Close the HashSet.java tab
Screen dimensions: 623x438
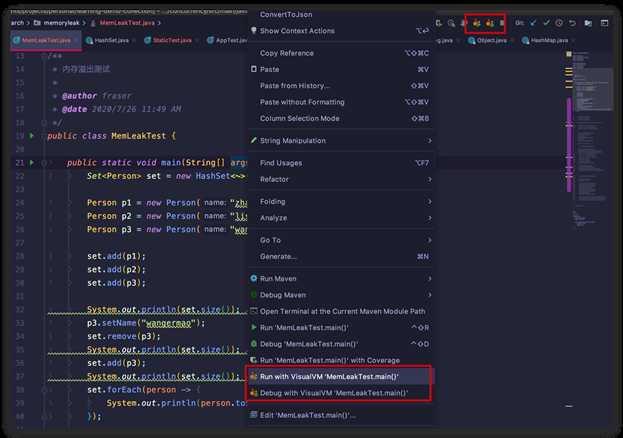point(134,40)
